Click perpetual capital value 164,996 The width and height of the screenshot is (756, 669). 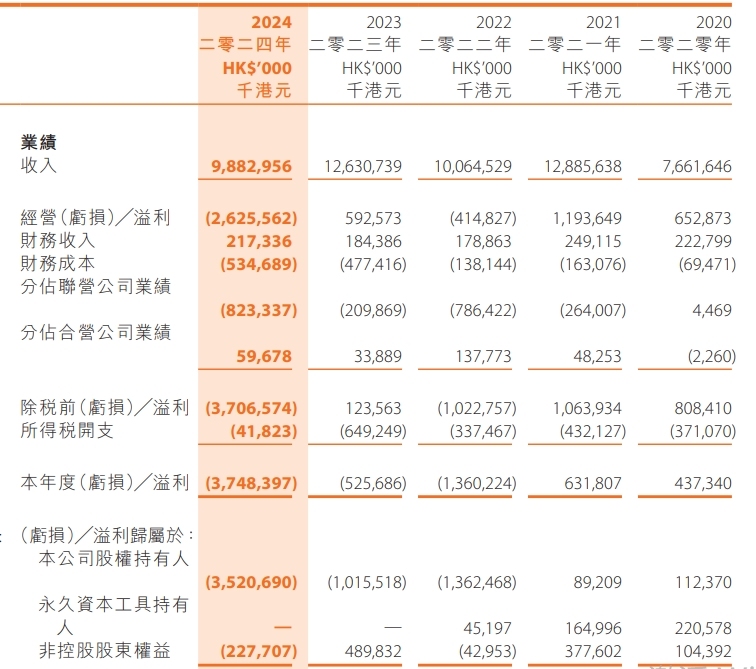pos(593,628)
